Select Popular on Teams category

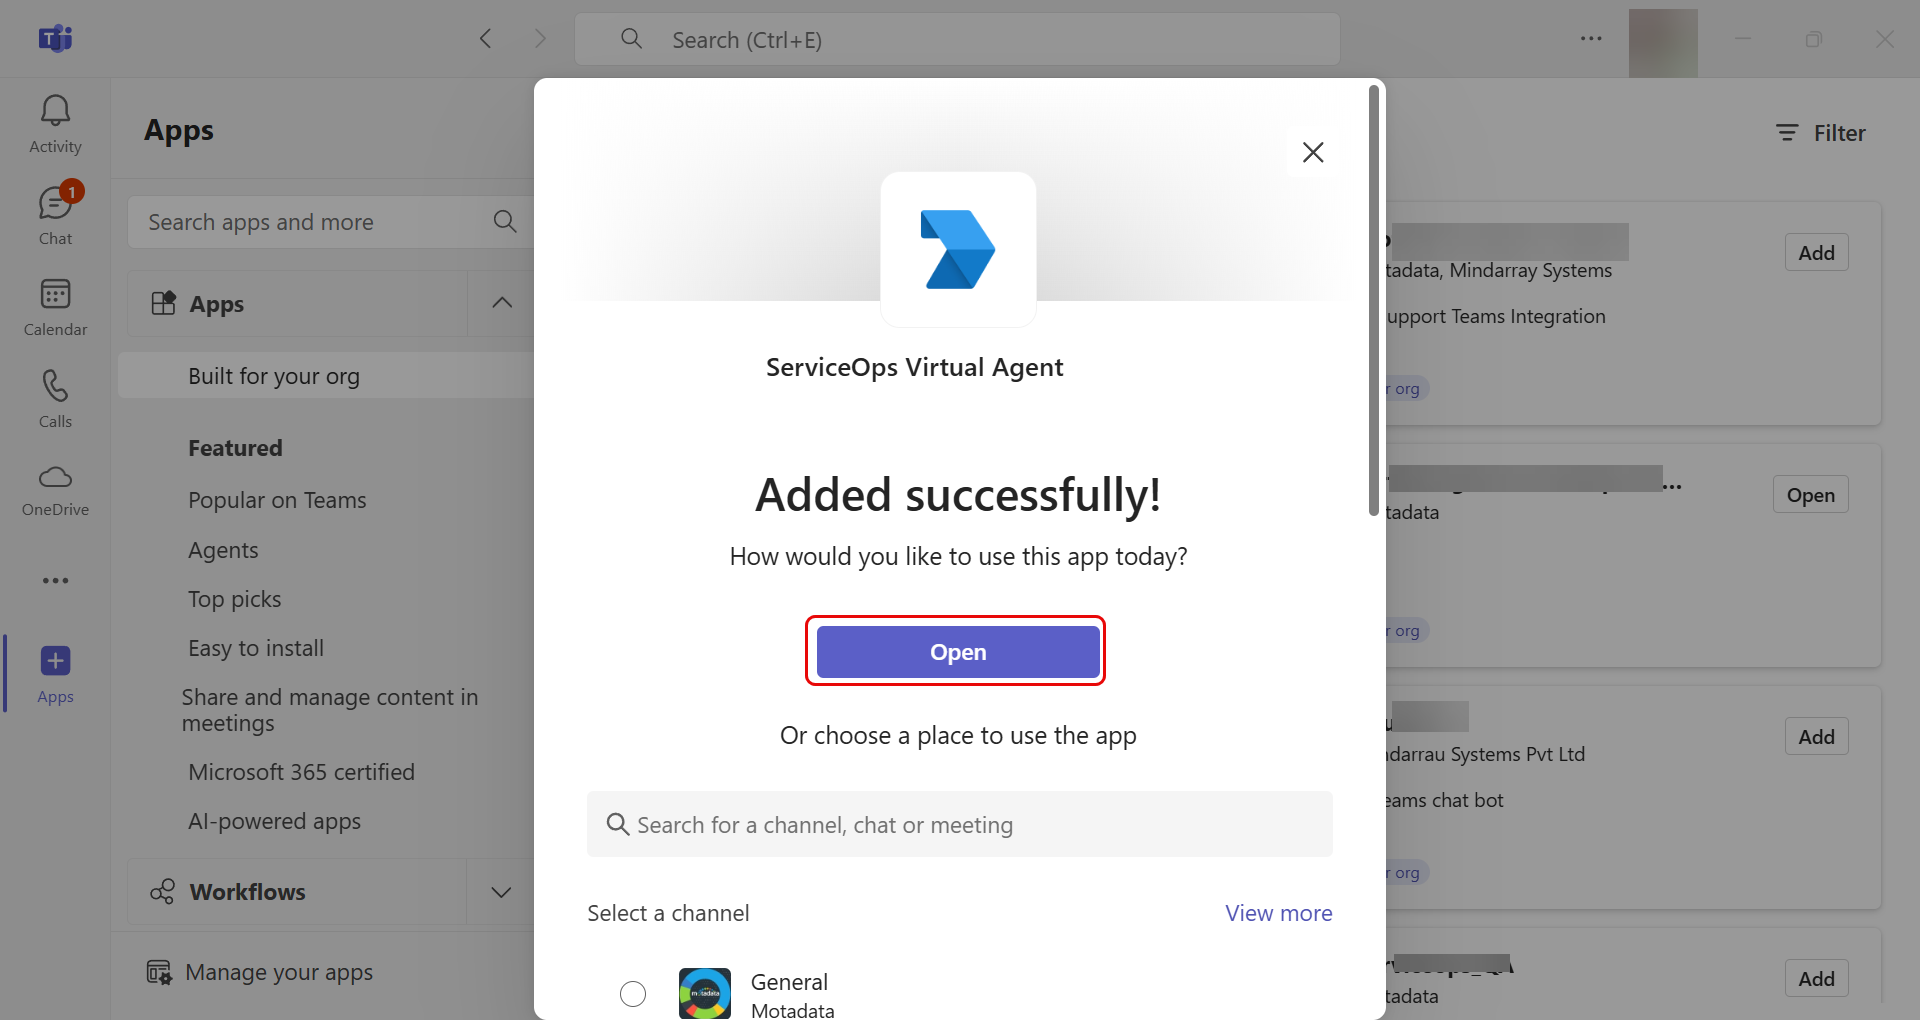pyautogui.click(x=277, y=500)
